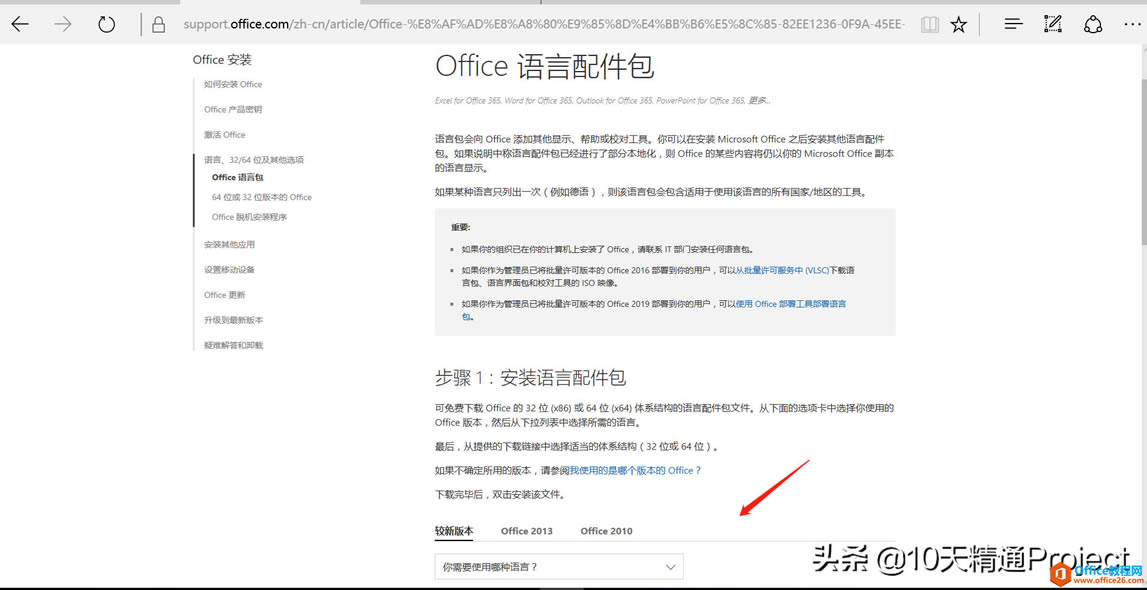
Task: Add this page to favorites star
Action: pyautogui.click(x=958, y=25)
